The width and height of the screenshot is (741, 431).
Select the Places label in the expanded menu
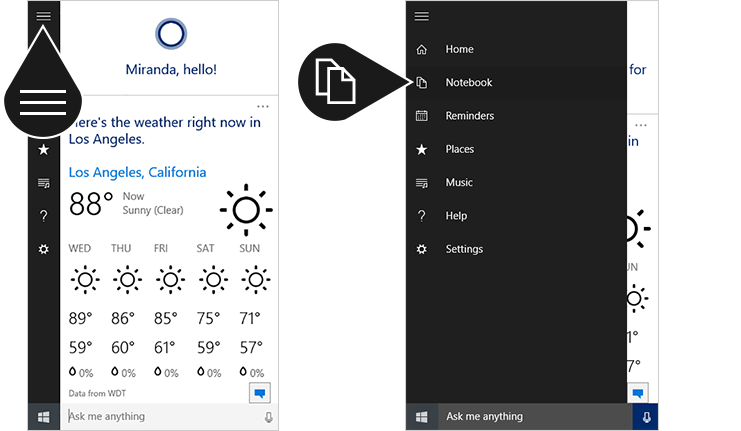coord(459,149)
